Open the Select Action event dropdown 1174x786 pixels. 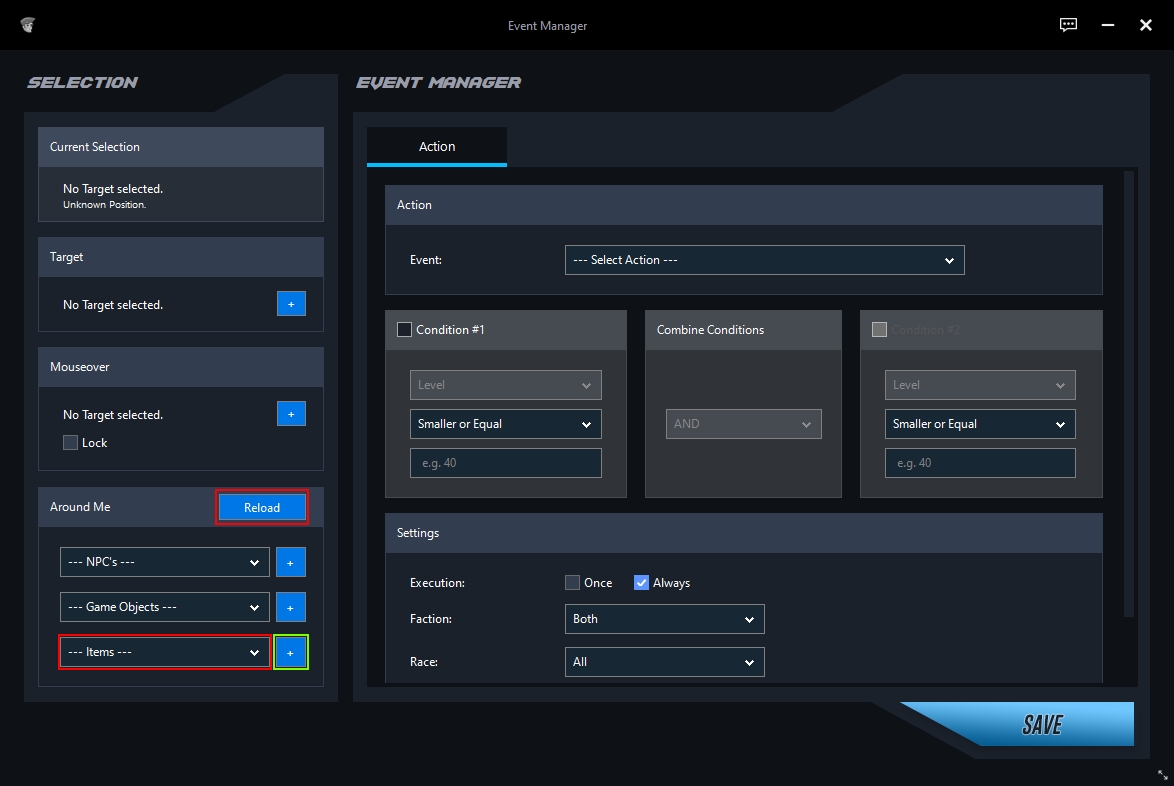764,260
